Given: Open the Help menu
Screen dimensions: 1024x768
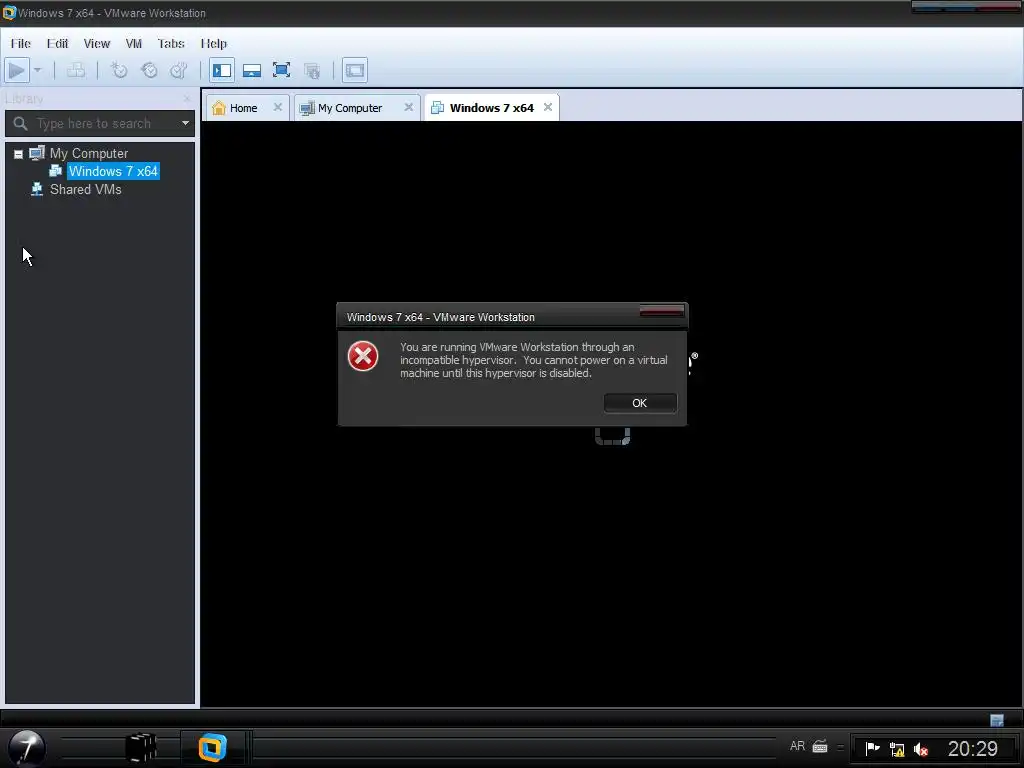Looking at the screenshot, I should tap(214, 44).
